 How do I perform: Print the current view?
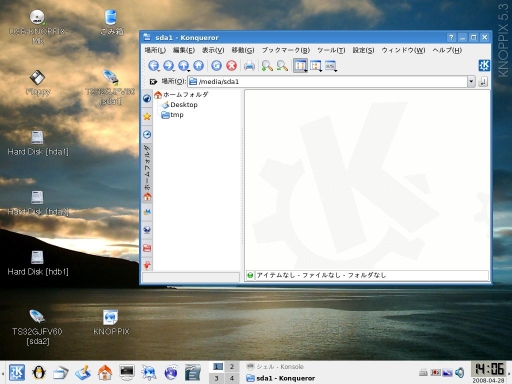point(249,66)
